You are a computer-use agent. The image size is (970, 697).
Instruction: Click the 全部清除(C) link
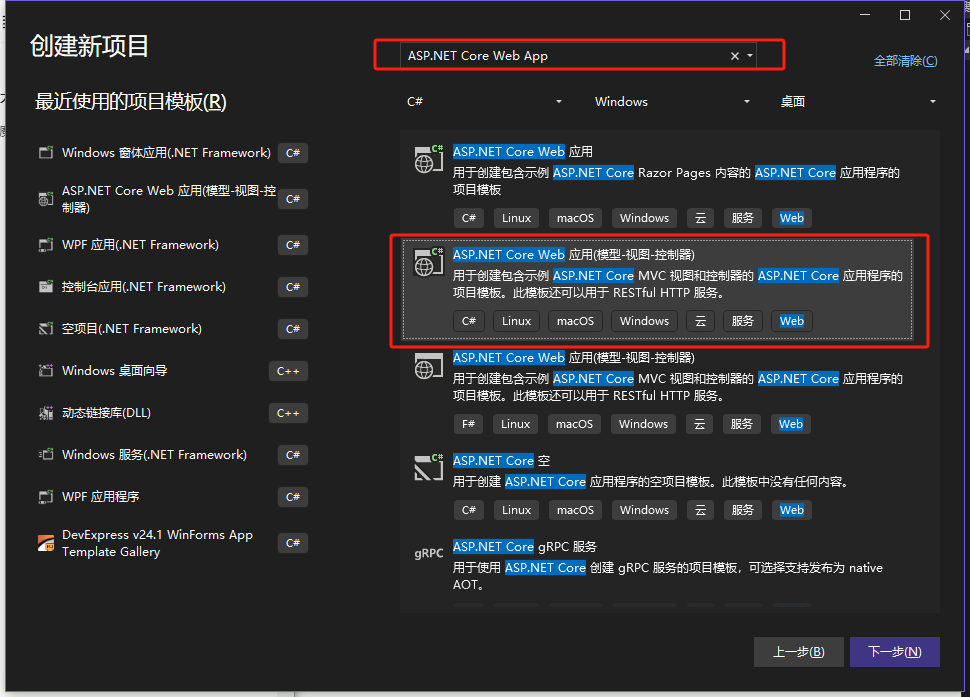[x=906, y=61]
